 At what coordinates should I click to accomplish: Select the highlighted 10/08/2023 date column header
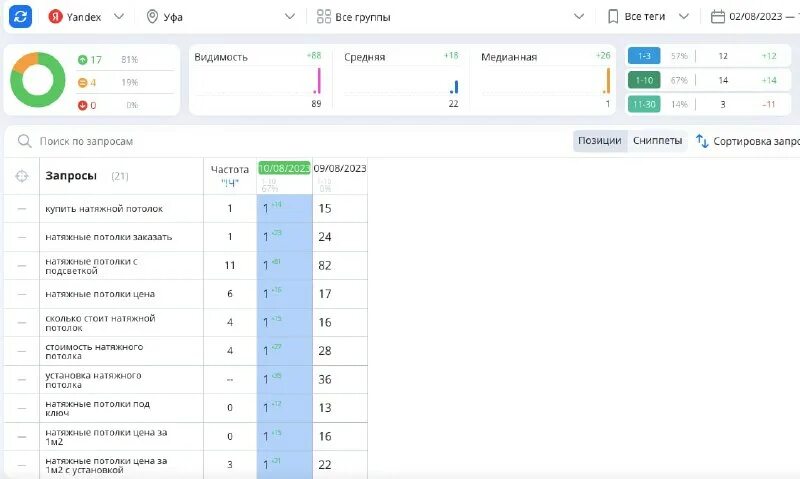click(x=284, y=168)
